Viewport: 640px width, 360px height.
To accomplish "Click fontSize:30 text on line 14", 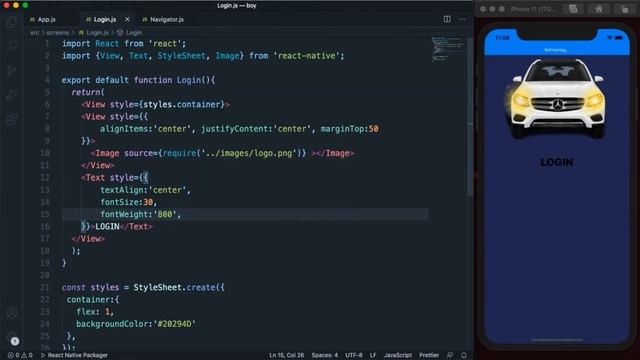I will pyautogui.click(x=126, y=202).
